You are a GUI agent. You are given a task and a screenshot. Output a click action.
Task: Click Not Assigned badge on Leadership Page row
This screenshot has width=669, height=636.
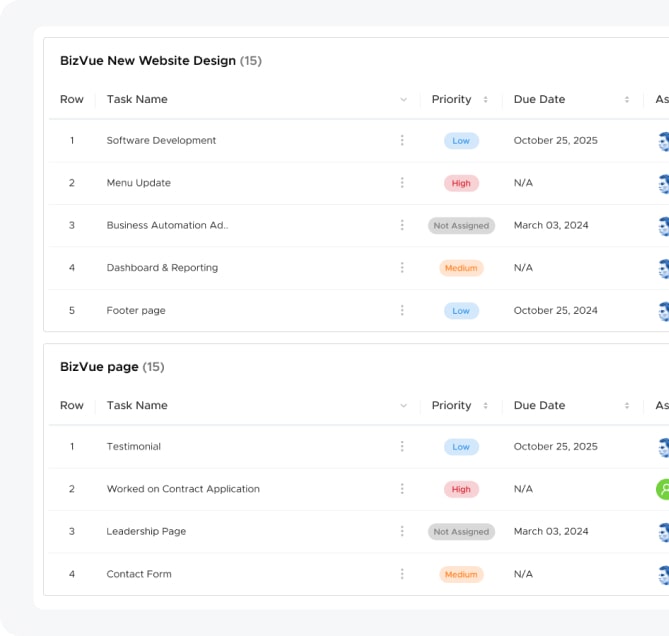pos(461,532)
